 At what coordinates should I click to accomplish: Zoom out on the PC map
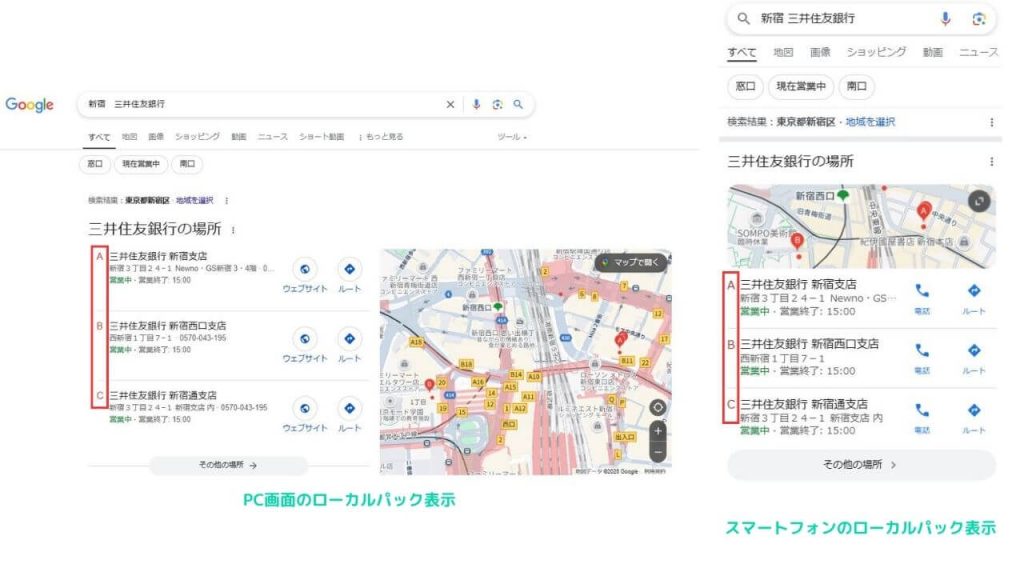658,452
